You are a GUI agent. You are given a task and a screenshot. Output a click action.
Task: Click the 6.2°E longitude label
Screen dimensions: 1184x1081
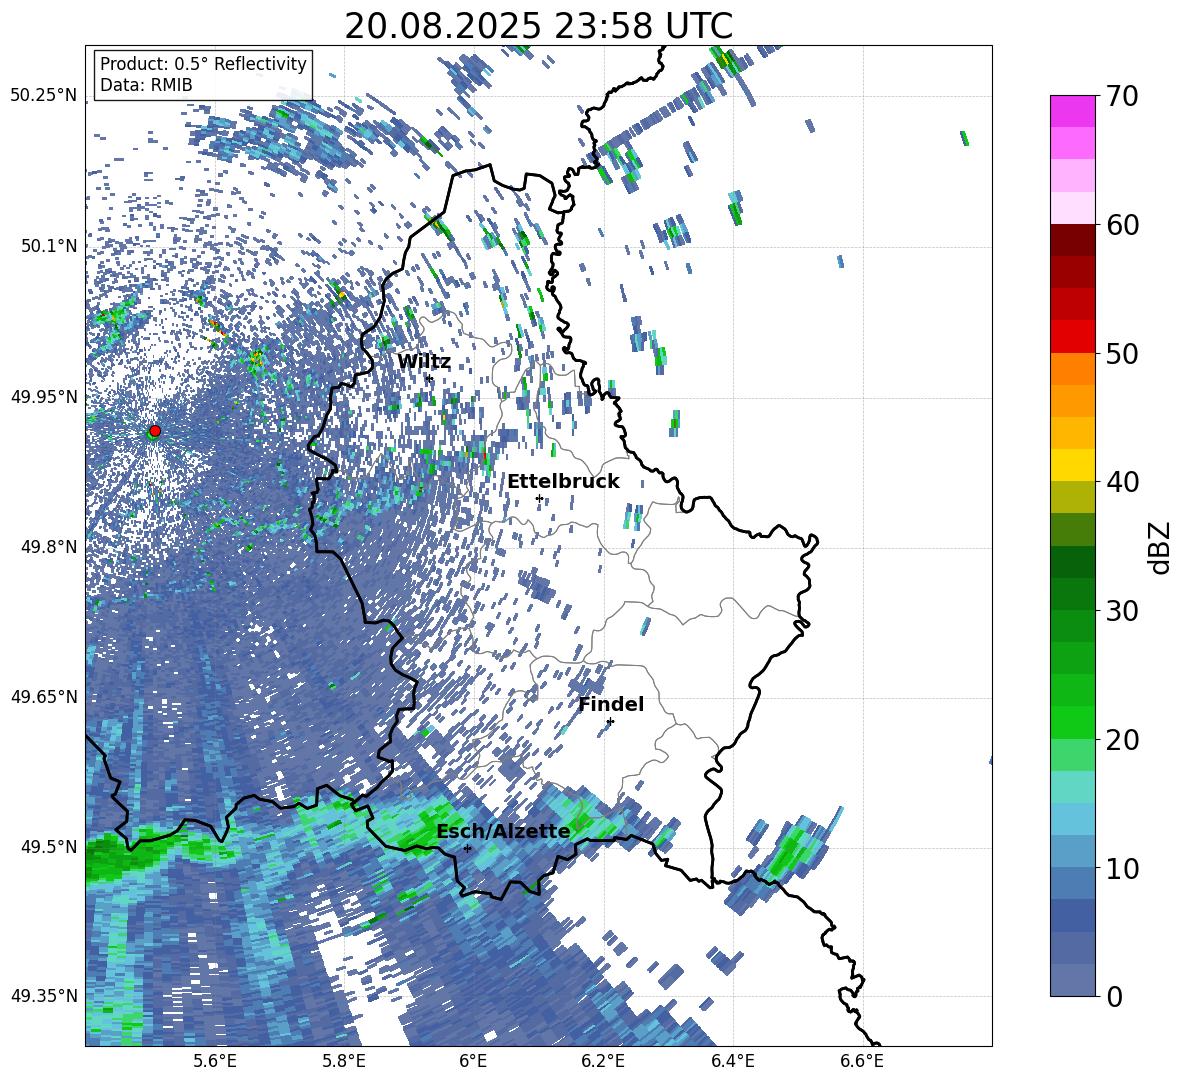pos(603,1061)
